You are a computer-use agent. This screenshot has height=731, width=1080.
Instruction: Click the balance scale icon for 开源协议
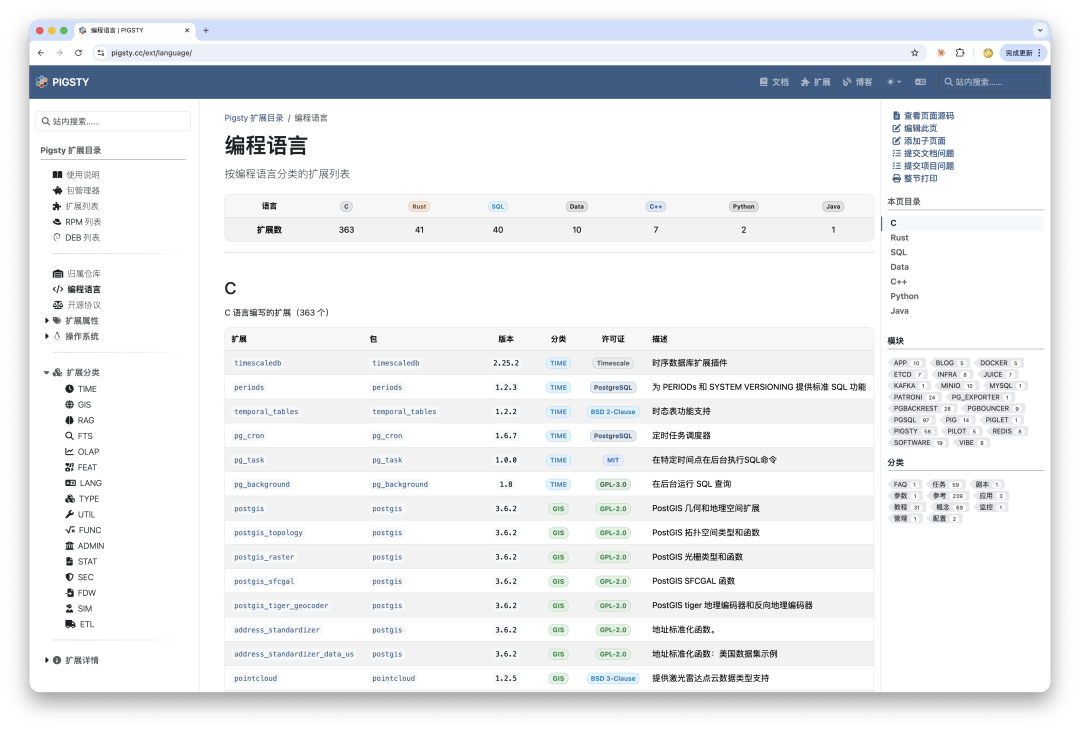tap(58, 305)
